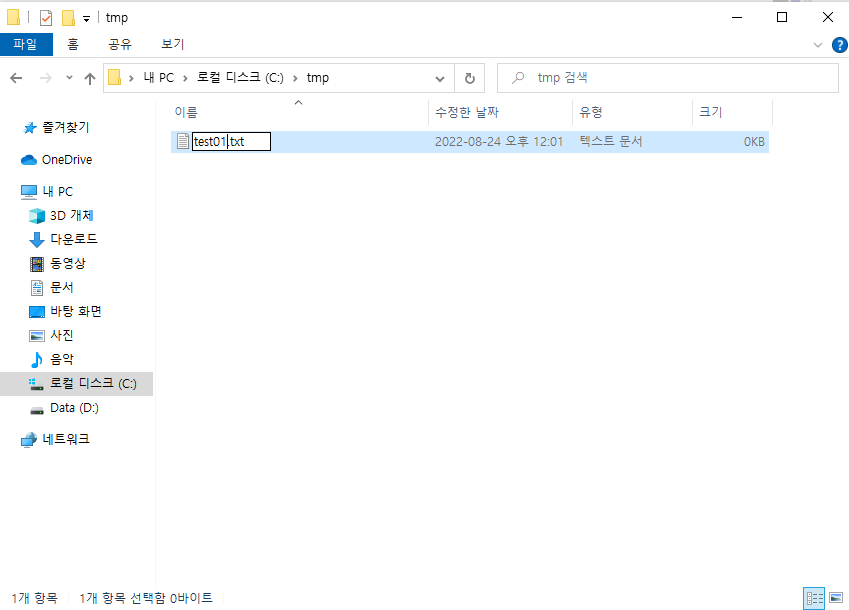
Task: Sort by the 유형 column header
Action: click(591, 112)
